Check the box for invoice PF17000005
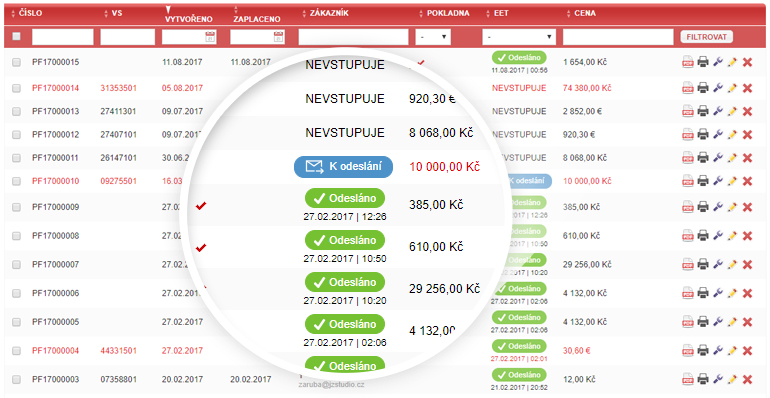This screenshot has height=398, width=770. (17, 322)
